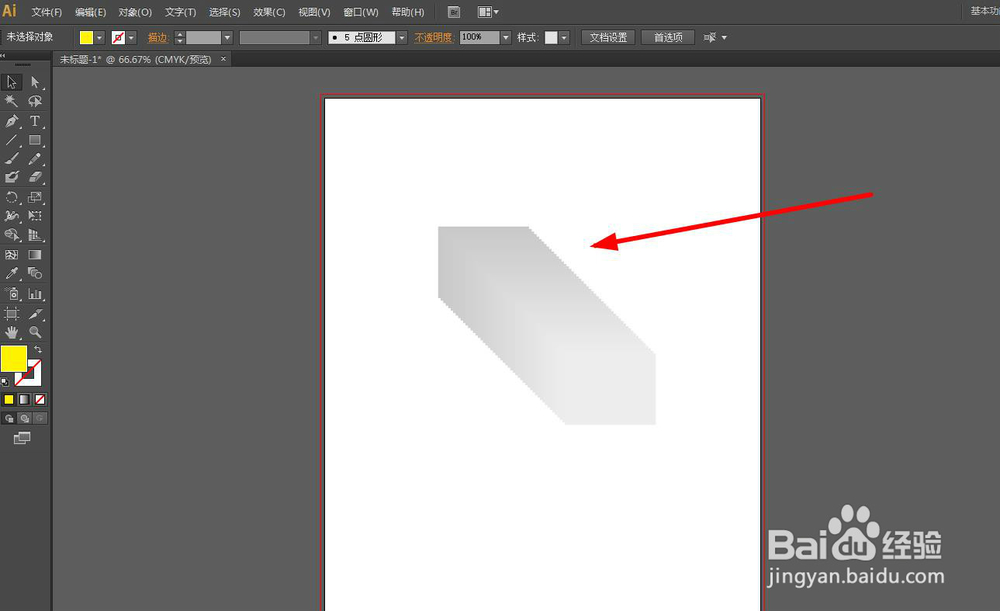Select the Perspective Grid tool
This screenshot has height=611, width=1000.
click(x=35, y=235)
